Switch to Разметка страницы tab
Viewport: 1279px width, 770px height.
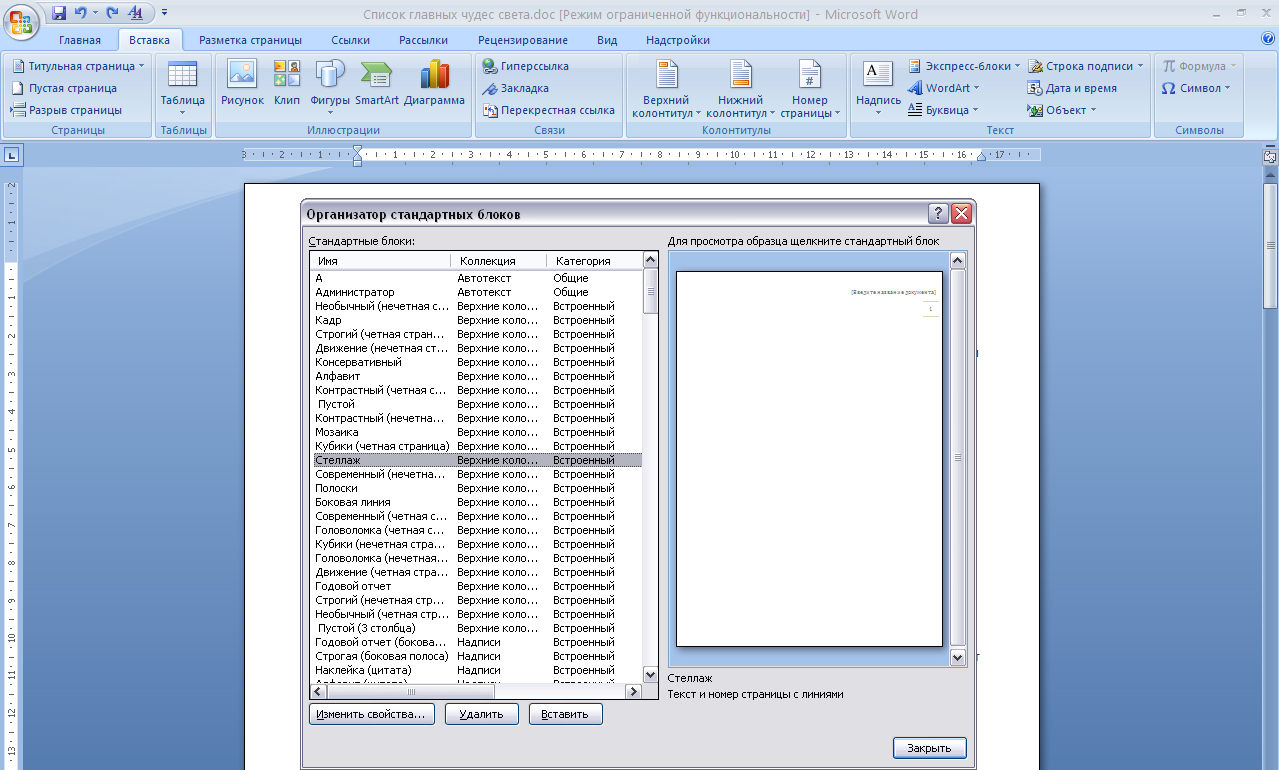250,40
